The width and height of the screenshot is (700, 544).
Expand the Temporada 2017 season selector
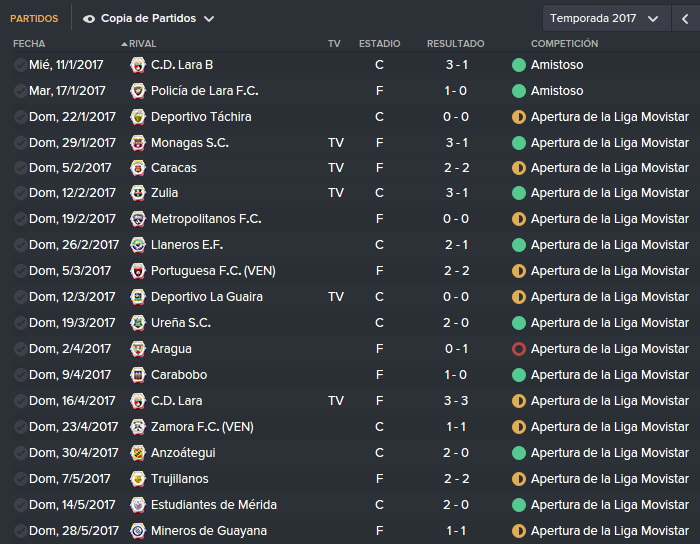(x=606, y=18)
